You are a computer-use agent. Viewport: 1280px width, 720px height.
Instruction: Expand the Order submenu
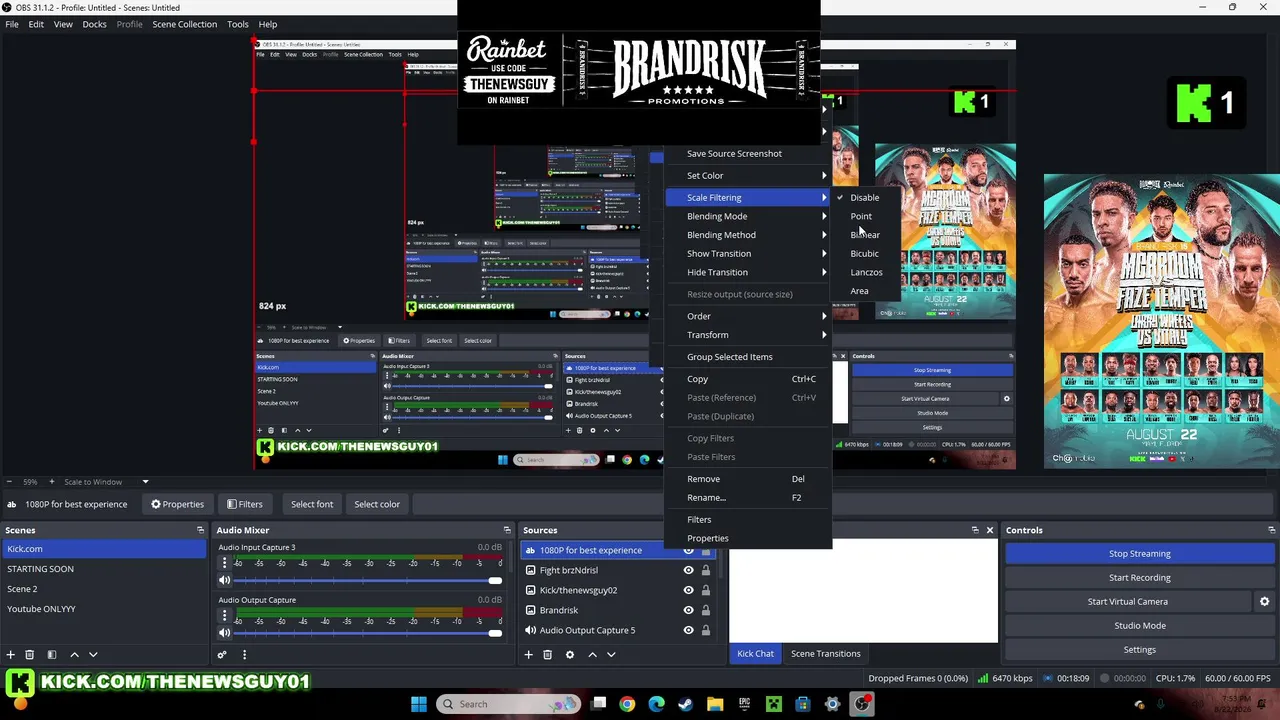pos(748,317)
